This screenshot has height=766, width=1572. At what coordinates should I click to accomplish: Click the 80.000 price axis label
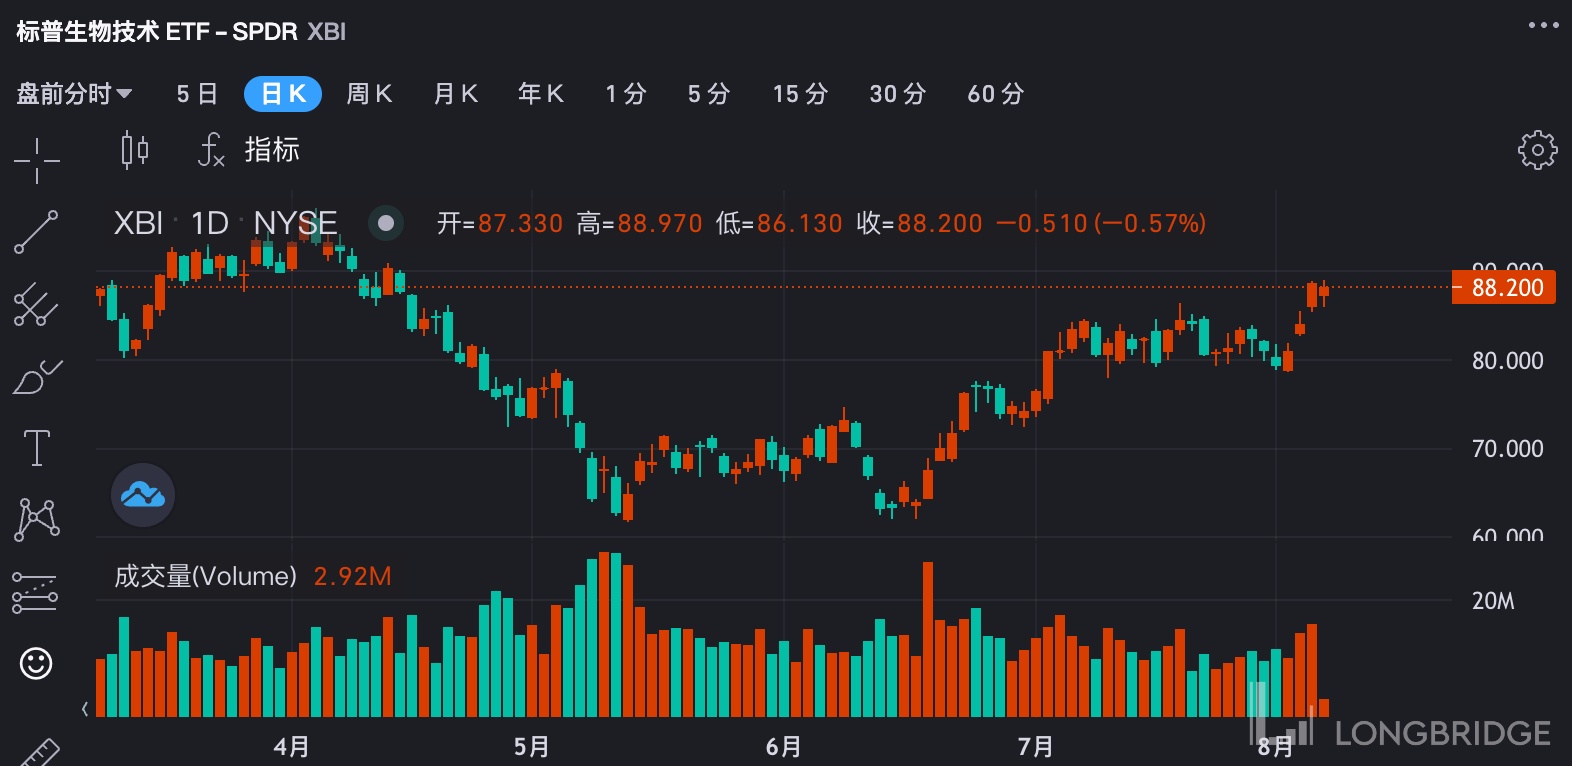click(x=1508, y=361)
